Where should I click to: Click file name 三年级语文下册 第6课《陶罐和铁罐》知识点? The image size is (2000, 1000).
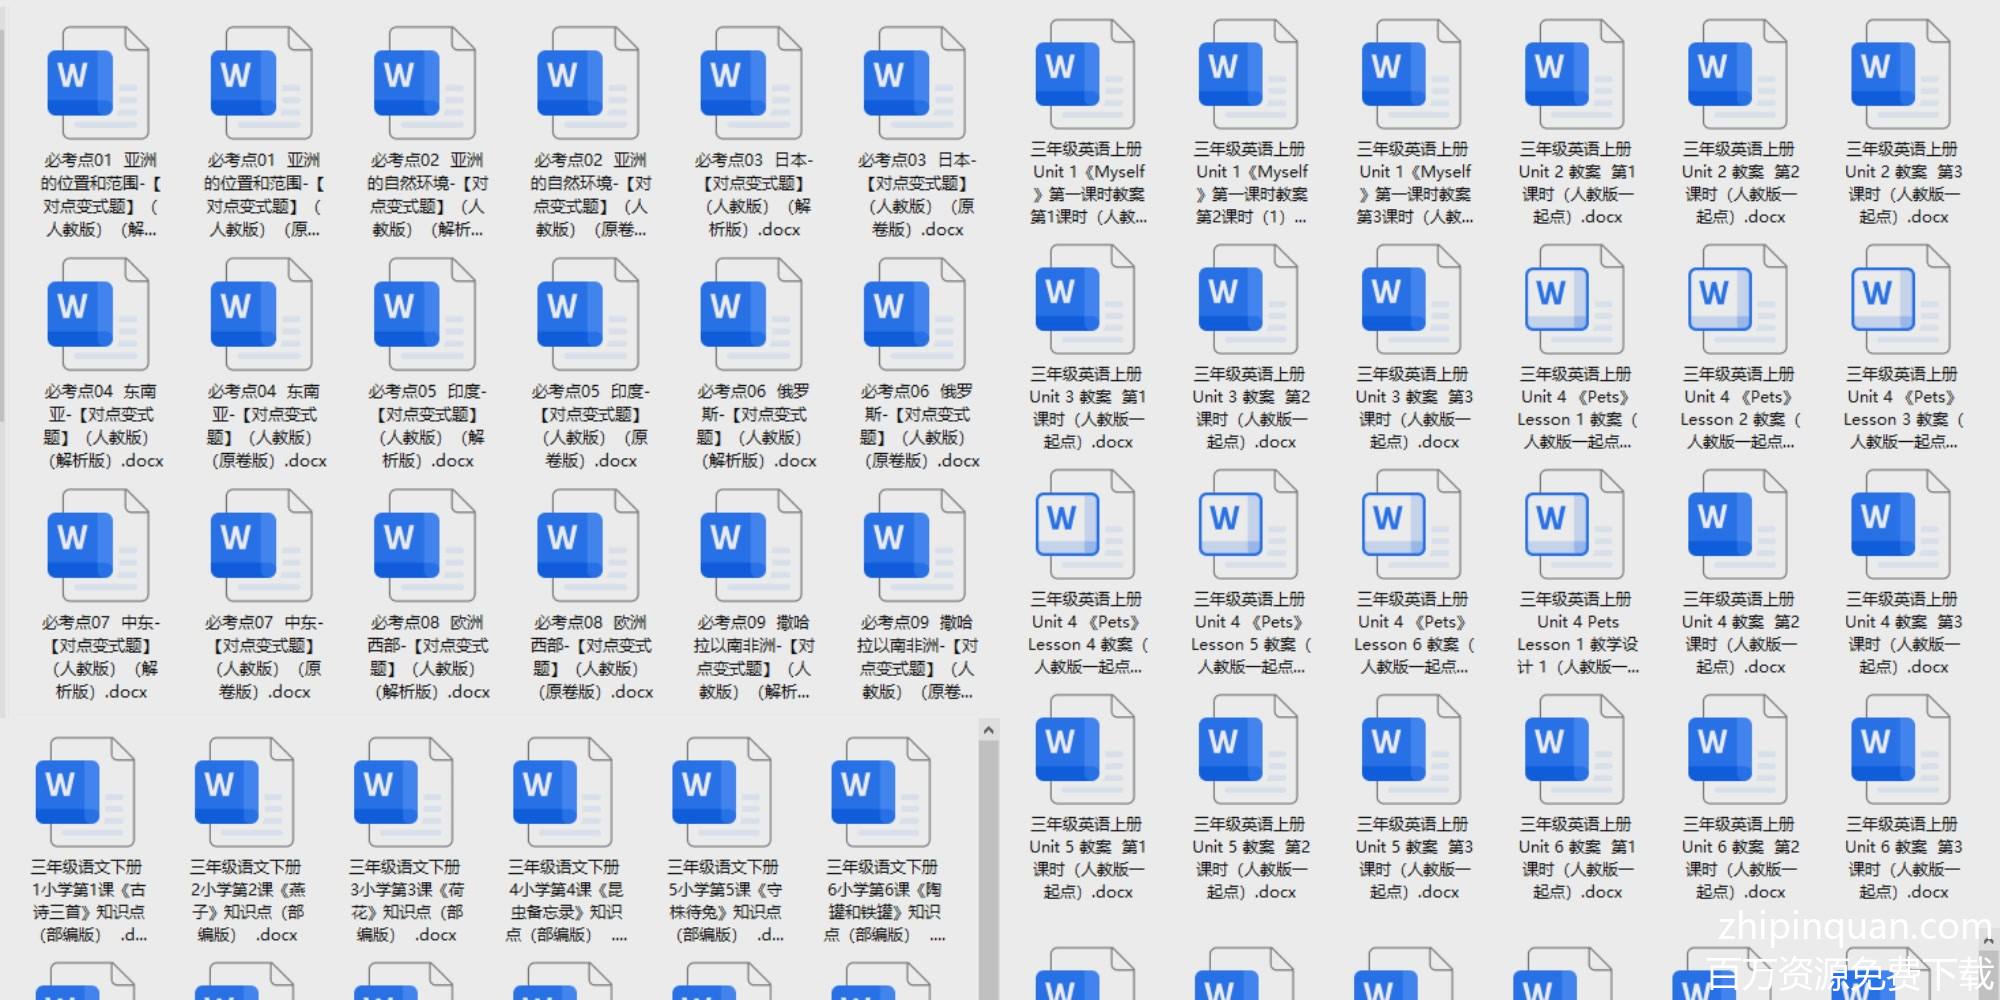(882, 901)
